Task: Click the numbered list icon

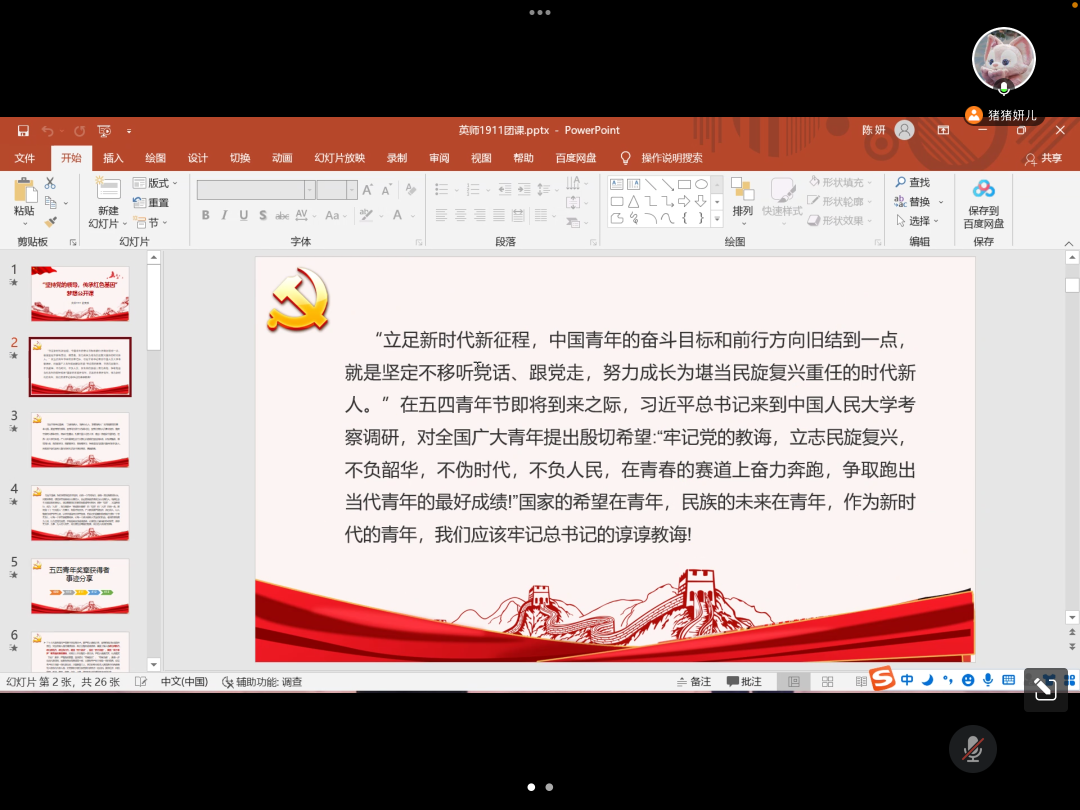Action: click(473, 189)
